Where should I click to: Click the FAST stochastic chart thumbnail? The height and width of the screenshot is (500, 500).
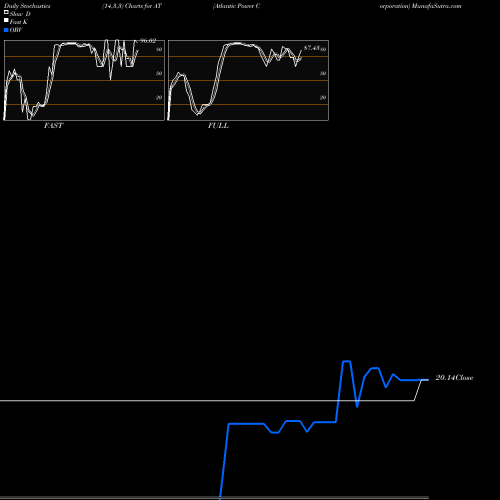[84, 80]
